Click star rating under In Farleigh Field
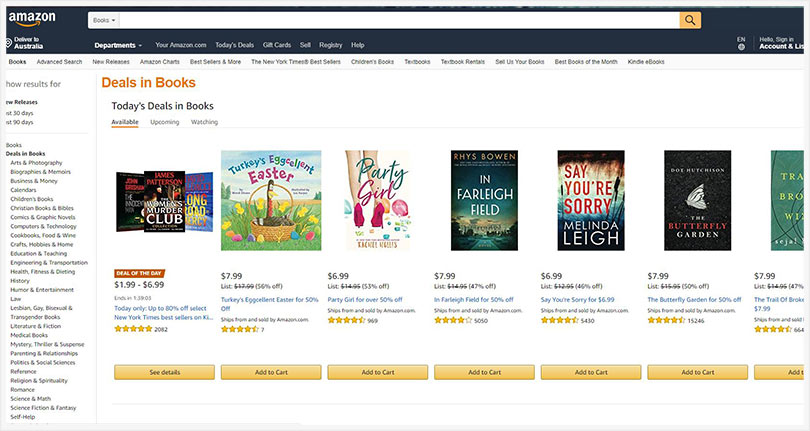The width and height of the screenshot is (810, 431). click(x=453, y=320)
